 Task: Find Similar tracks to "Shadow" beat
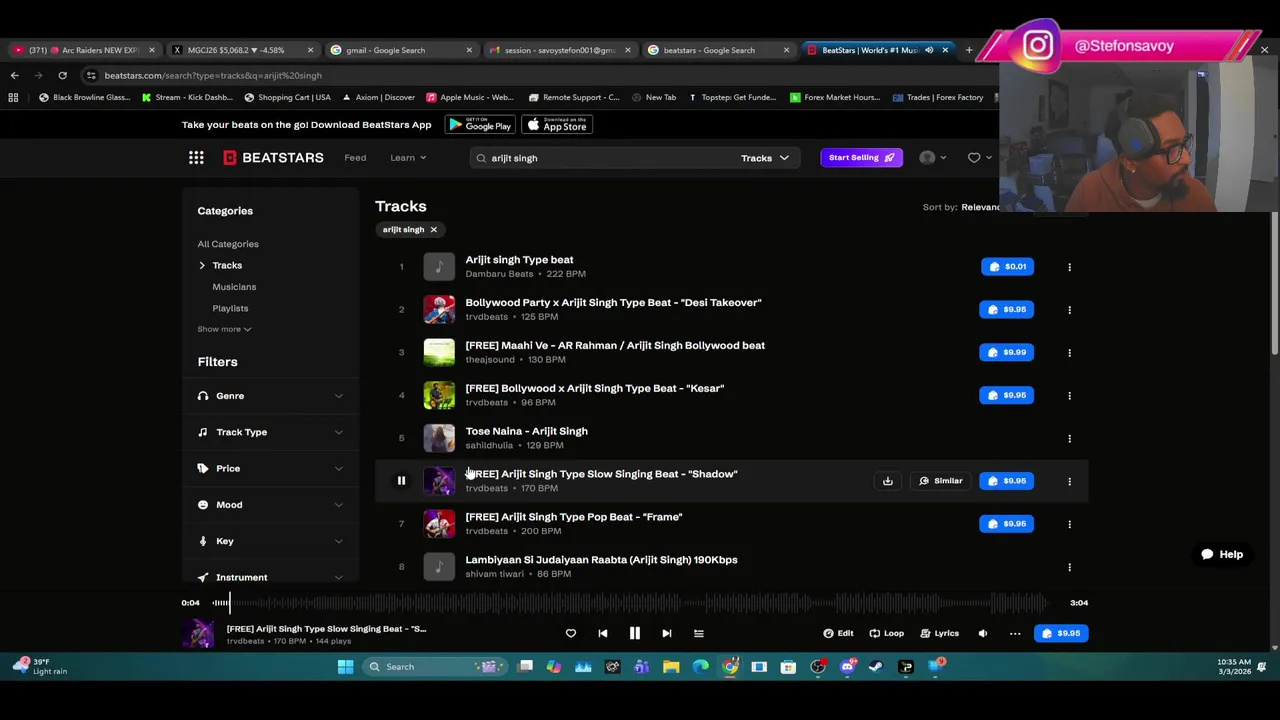click(940, 481)
